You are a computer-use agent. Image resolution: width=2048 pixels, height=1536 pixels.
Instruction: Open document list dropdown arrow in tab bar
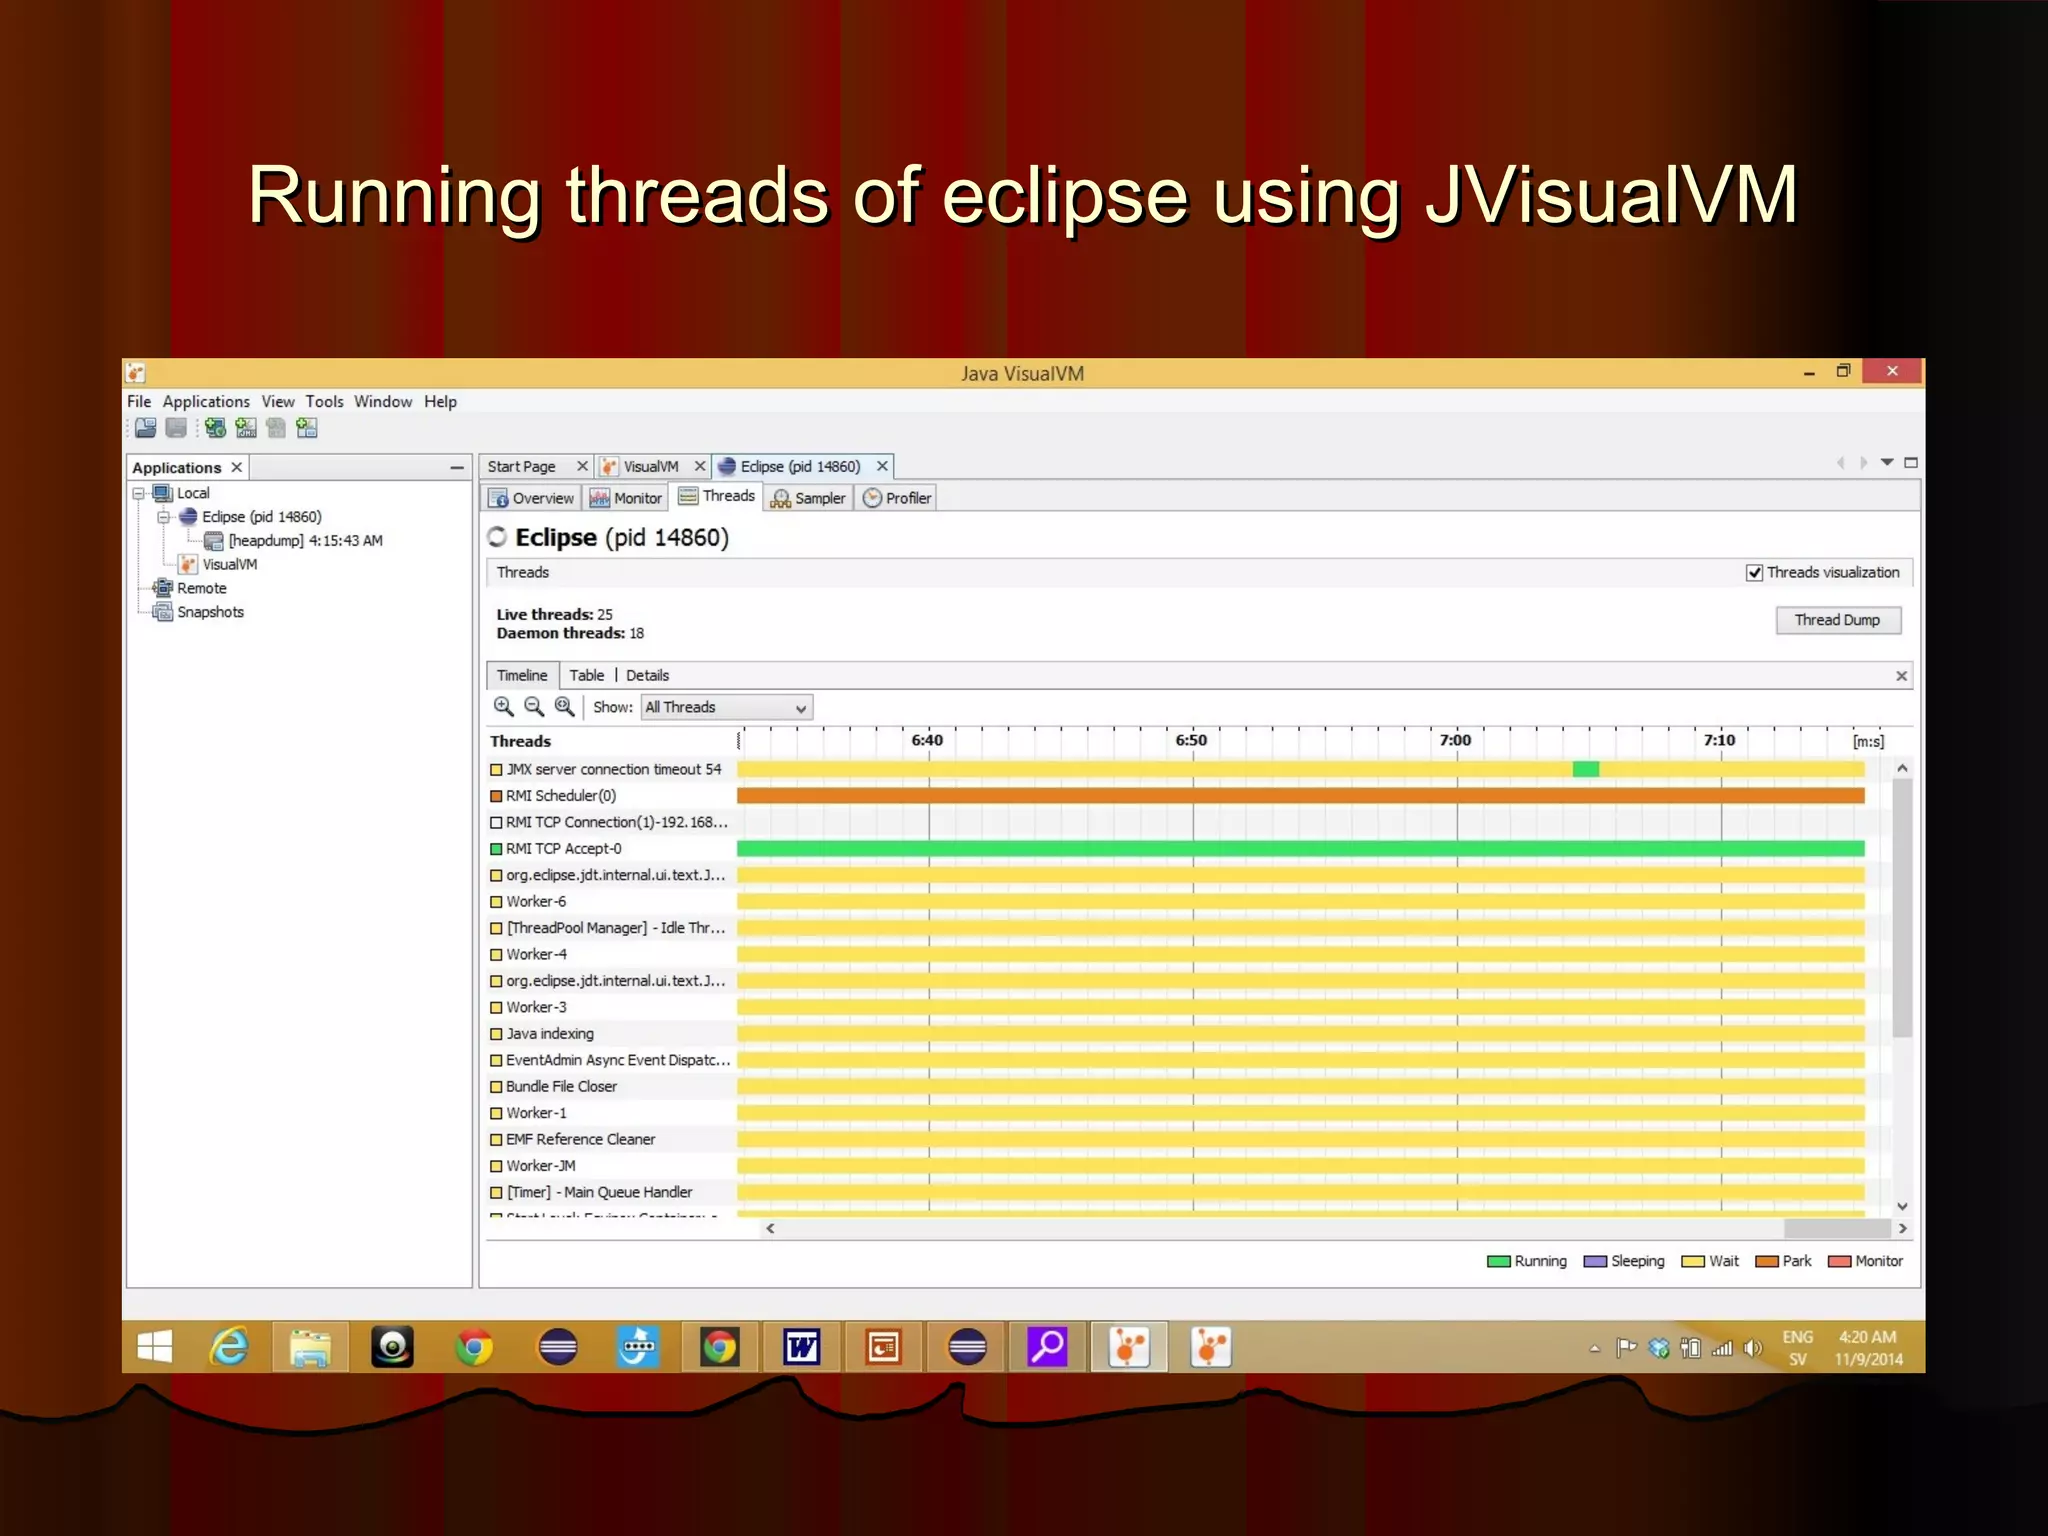[1887, 463]
